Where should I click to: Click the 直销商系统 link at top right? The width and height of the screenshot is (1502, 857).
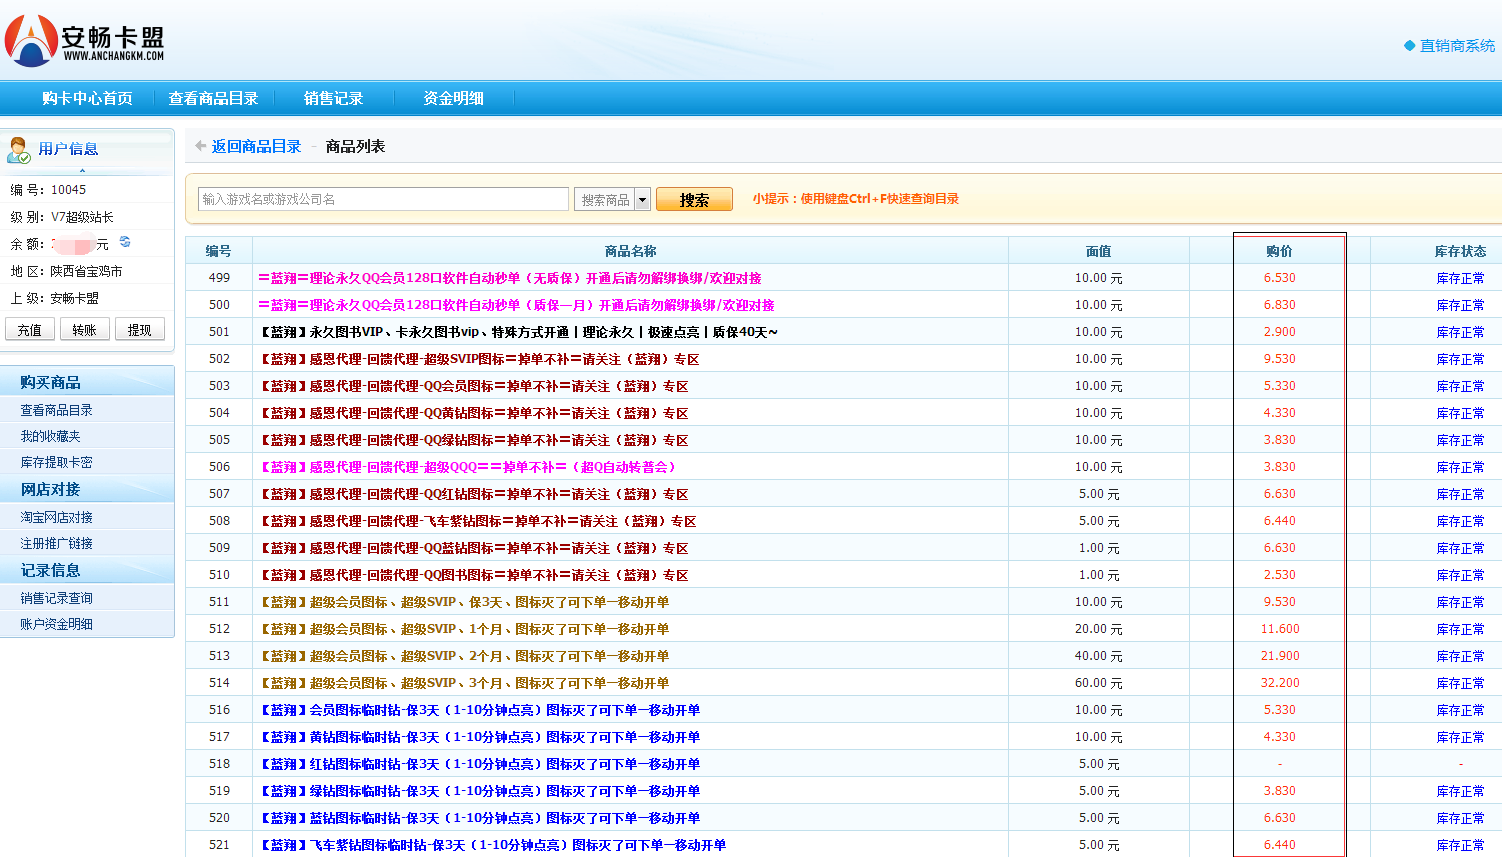[x=1457, y=46]
